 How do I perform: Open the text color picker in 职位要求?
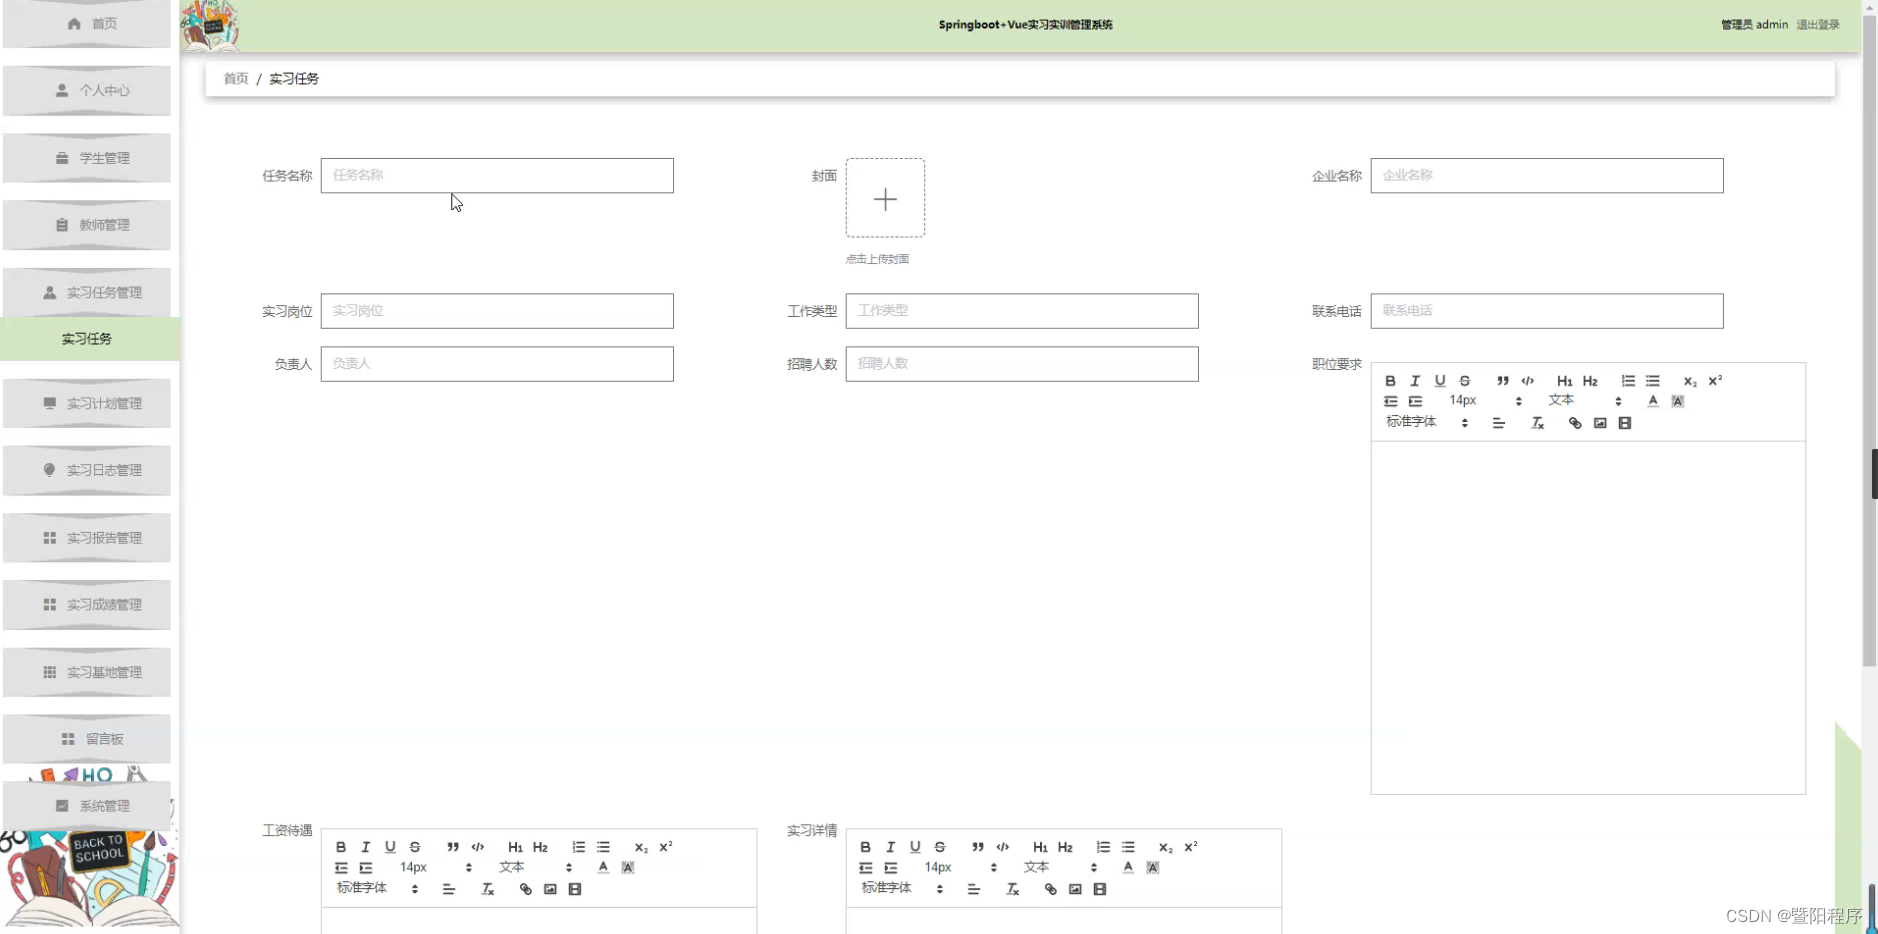[1654, 400]
